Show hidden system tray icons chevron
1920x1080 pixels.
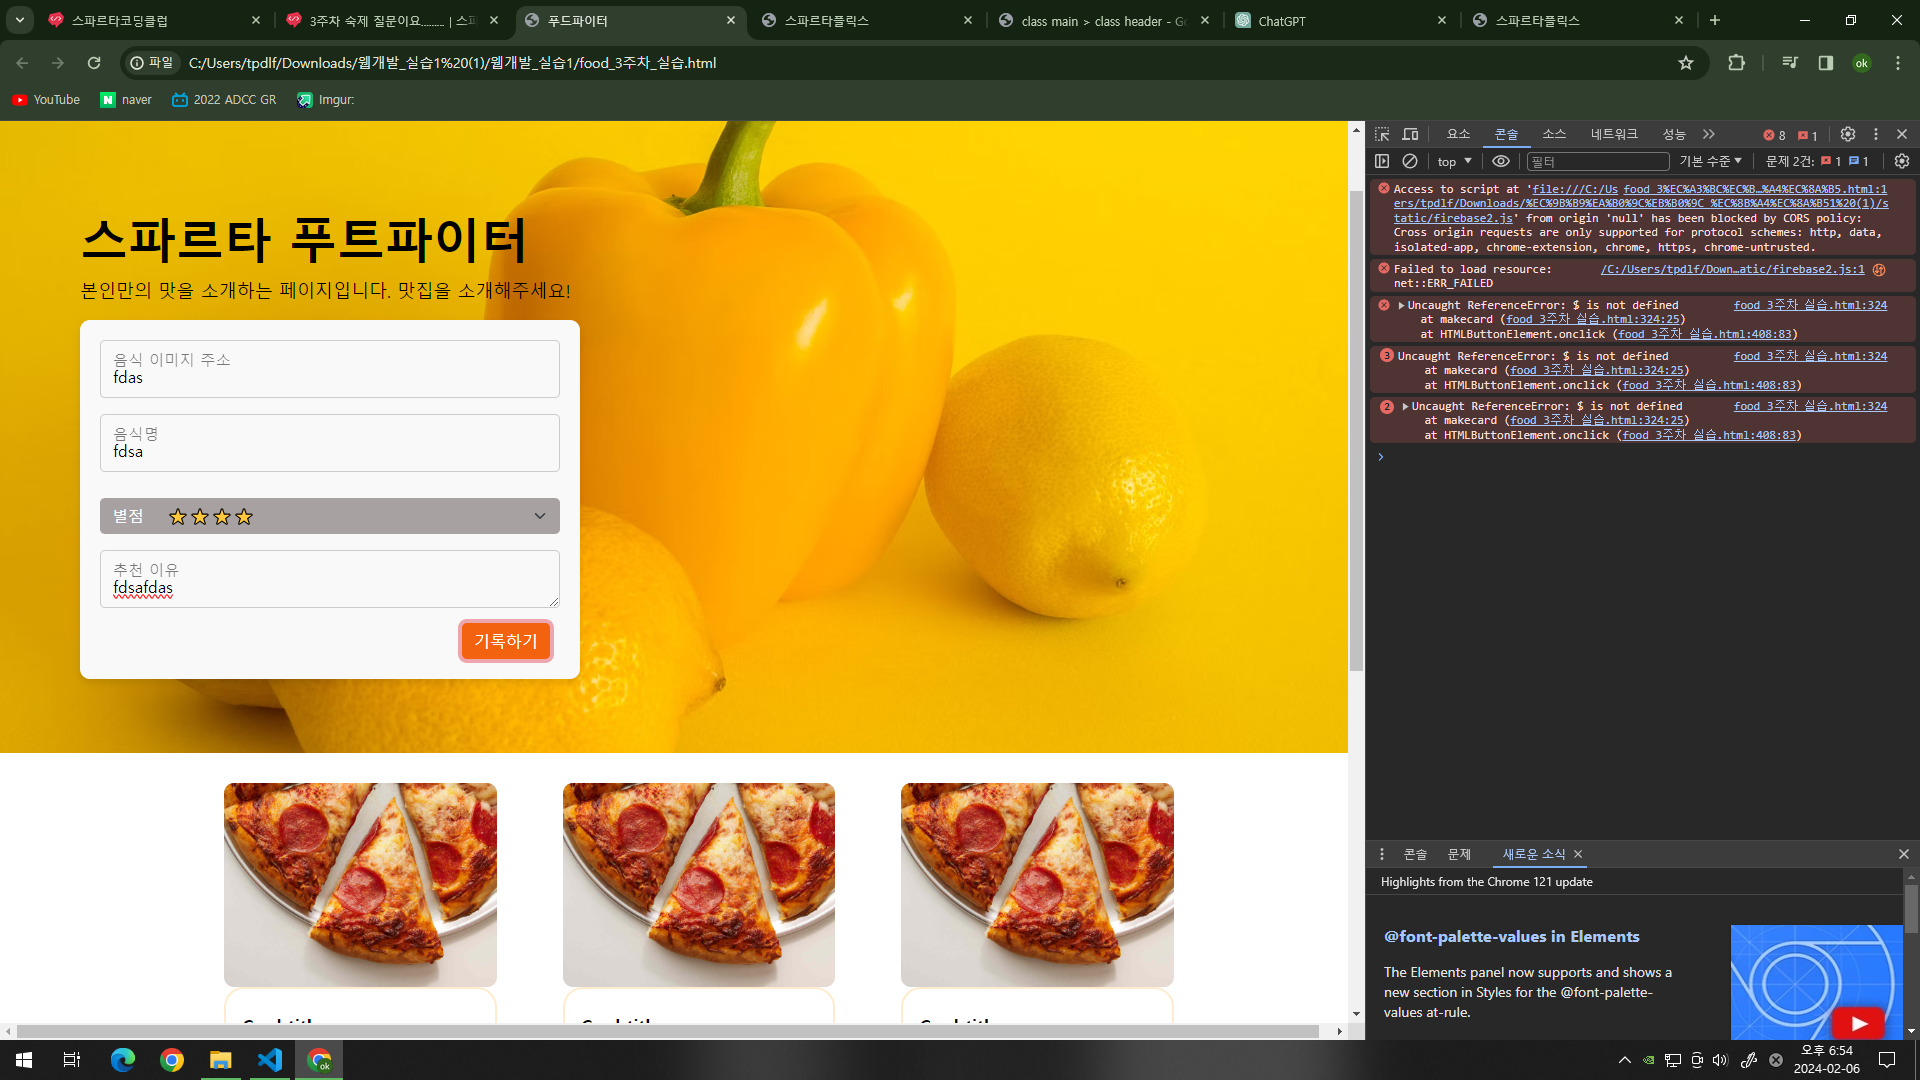1624,1060
